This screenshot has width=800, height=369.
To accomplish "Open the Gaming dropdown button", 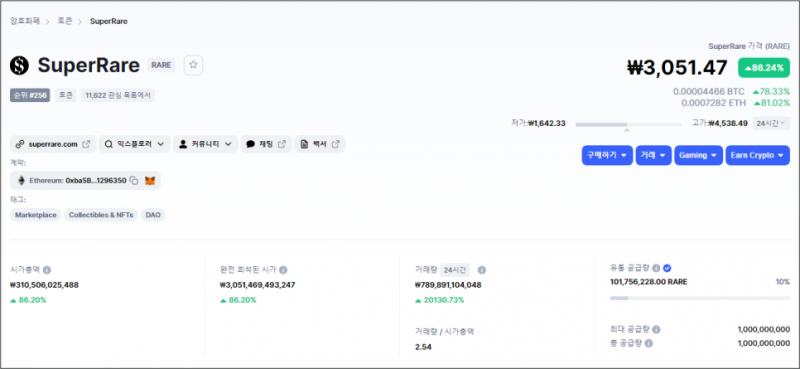I will pos(698,155).
